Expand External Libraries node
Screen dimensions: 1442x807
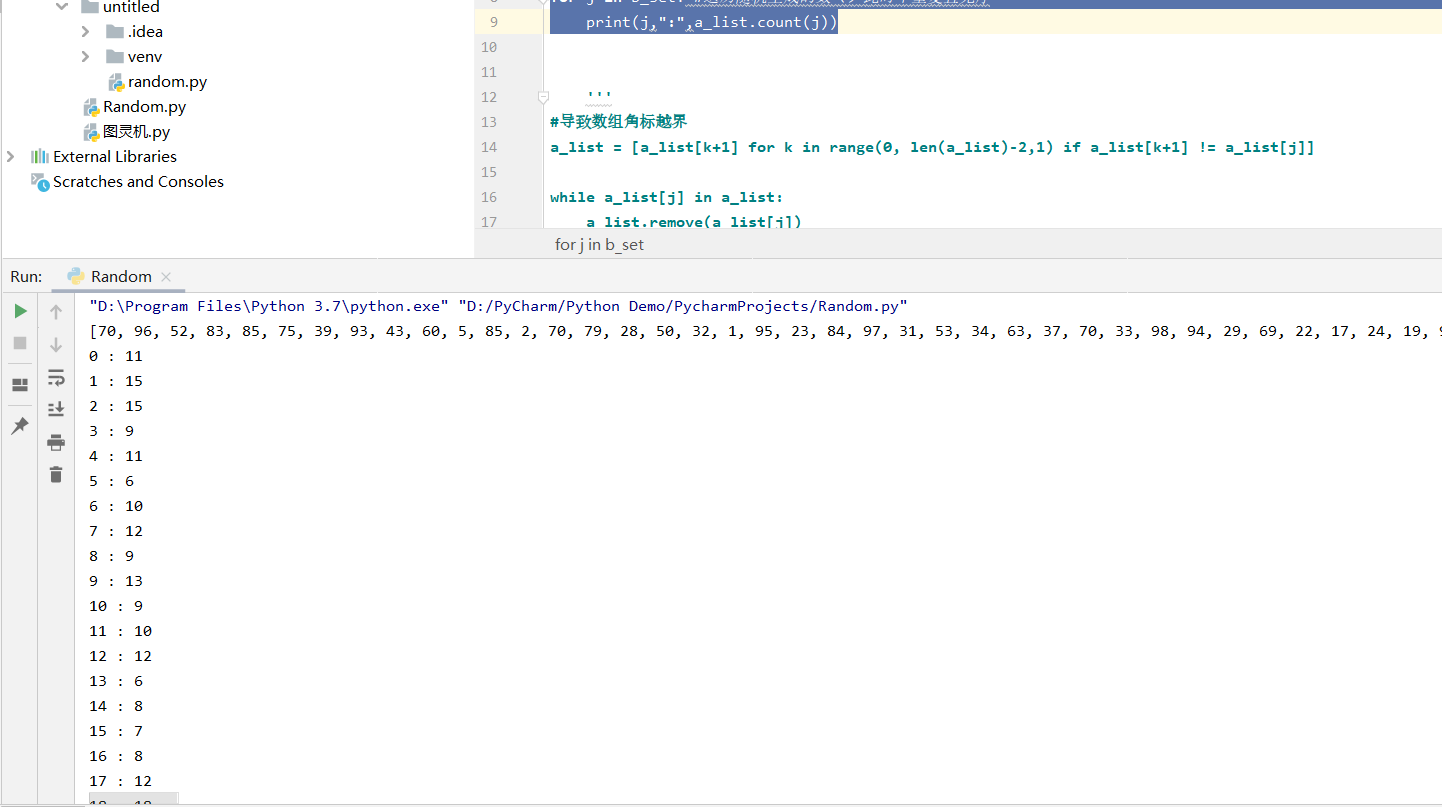(11, 157)
